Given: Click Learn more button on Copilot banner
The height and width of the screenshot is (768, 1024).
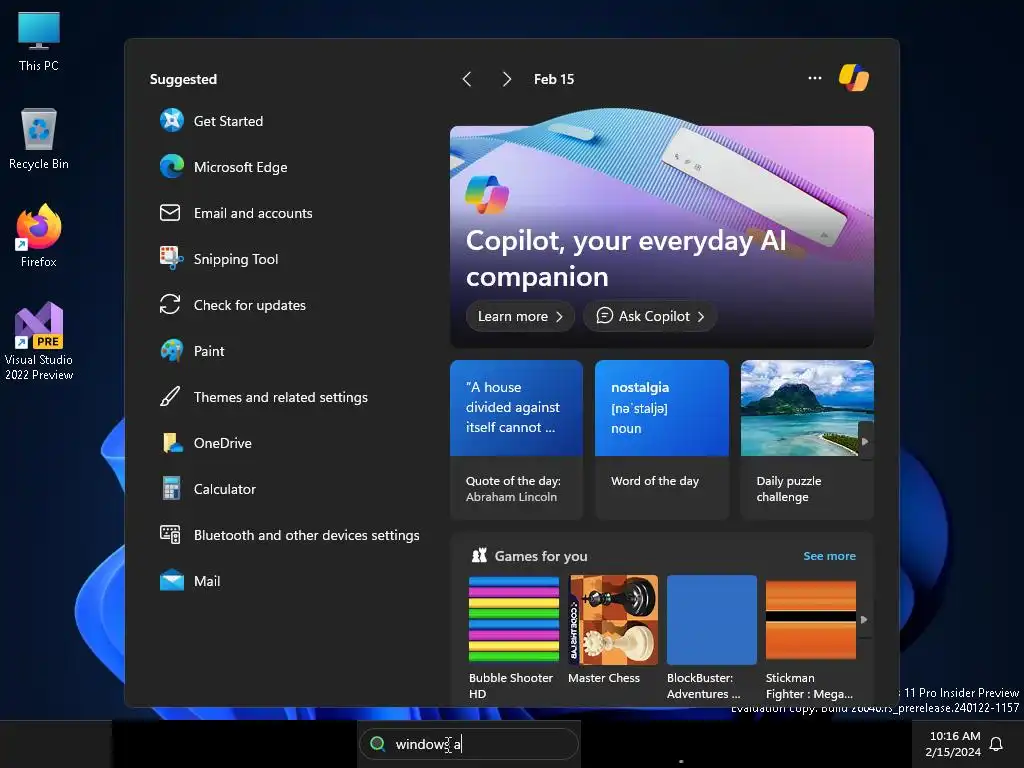Looking at the screenshot, I should pos(520,316).
